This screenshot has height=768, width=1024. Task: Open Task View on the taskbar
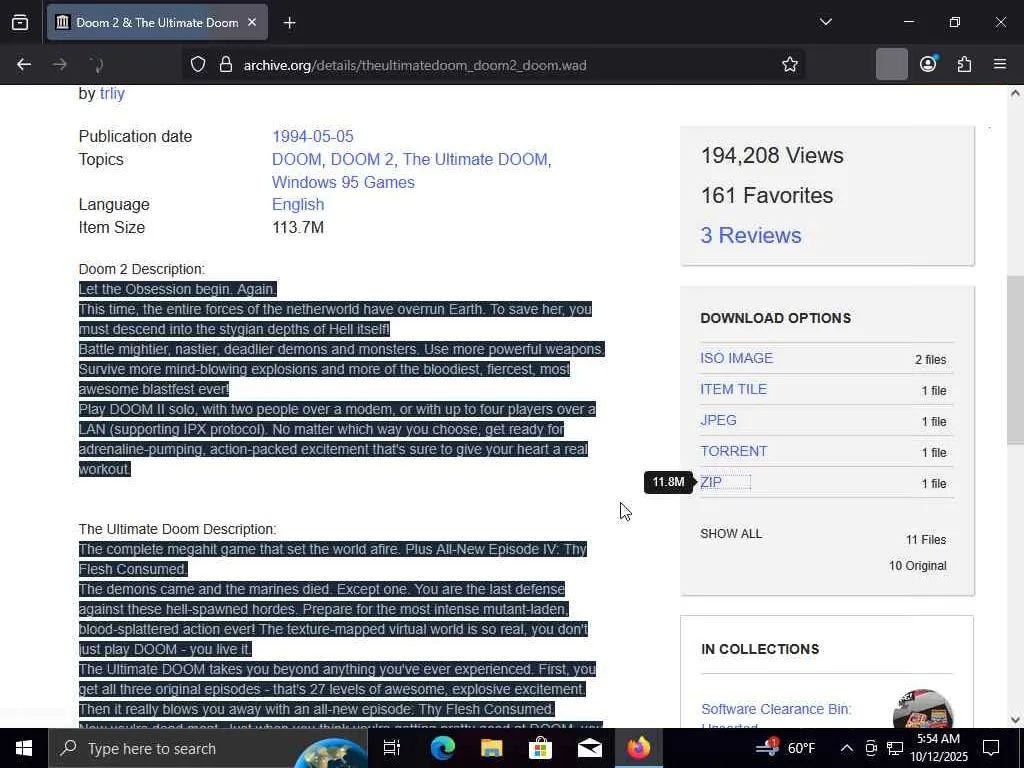[x=392, y=748]
